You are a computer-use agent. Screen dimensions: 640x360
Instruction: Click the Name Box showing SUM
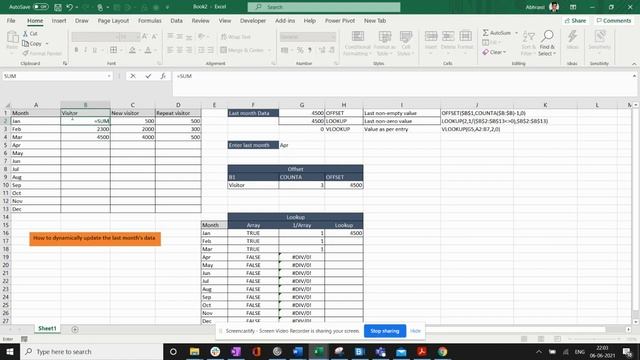(54, 76)
